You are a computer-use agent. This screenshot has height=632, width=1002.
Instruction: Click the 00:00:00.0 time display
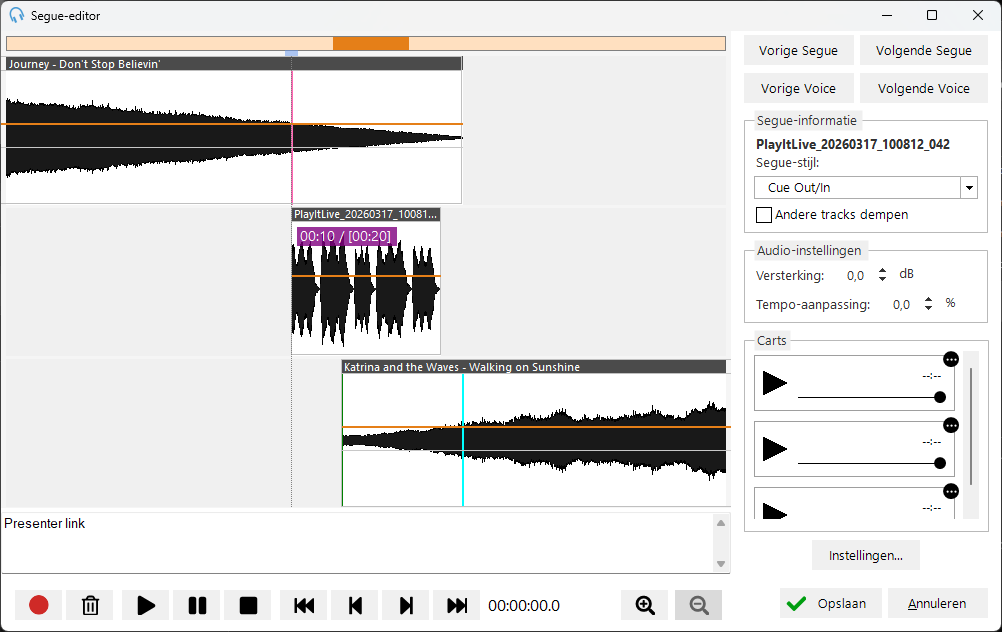524,606
